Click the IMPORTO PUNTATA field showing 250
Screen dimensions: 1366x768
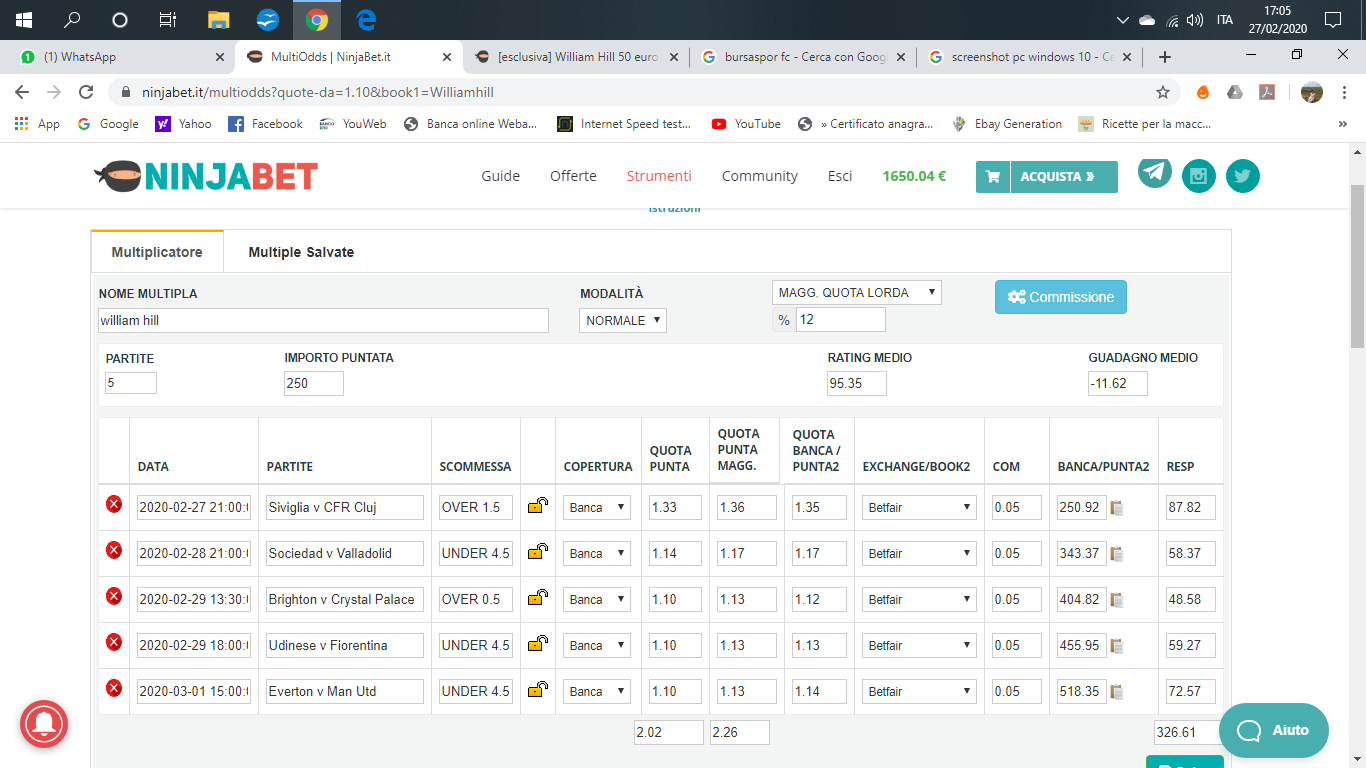click(x=314, y=383)
